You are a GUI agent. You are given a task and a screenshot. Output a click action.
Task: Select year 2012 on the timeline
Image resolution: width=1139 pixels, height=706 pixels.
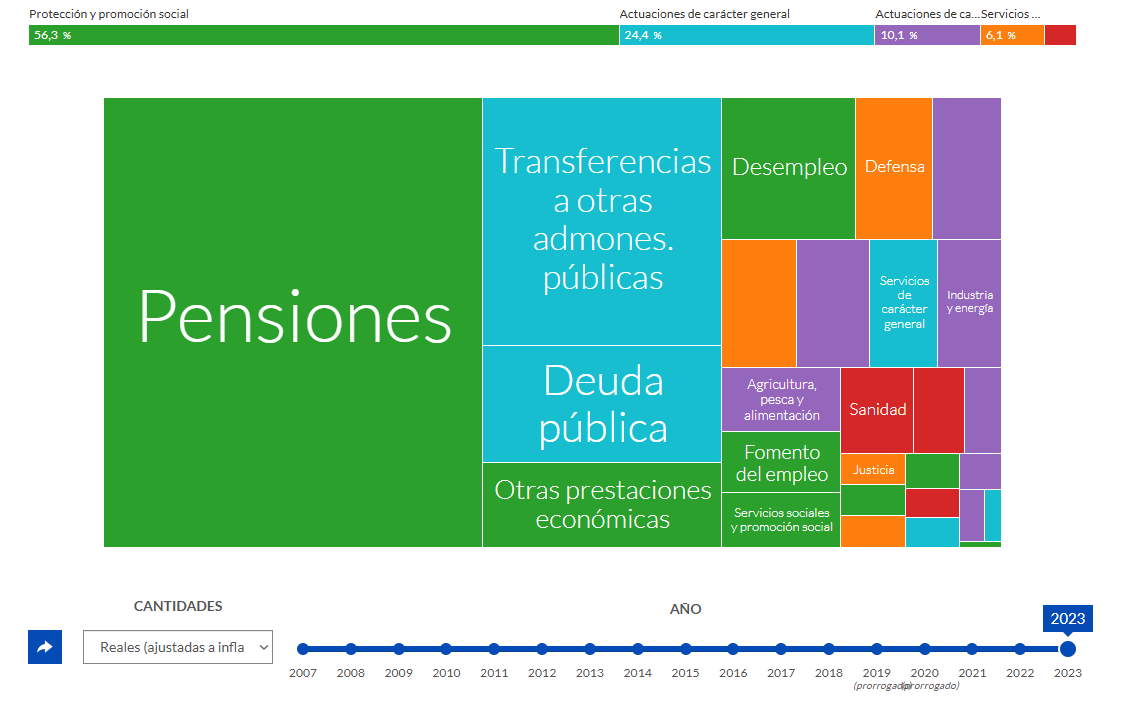click(542, 649)
